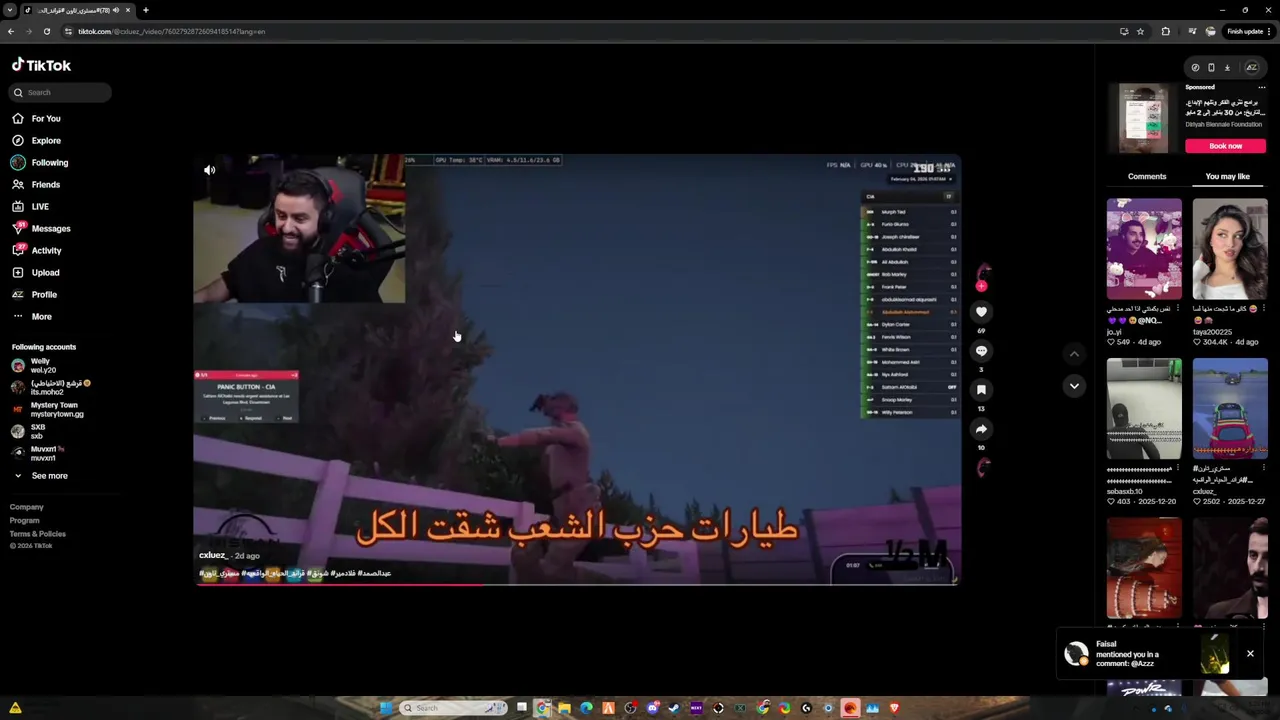Viewport: 1280px width, 720px height.
Task: Expand the Program footer section
Action: click(x=25, y=520)
